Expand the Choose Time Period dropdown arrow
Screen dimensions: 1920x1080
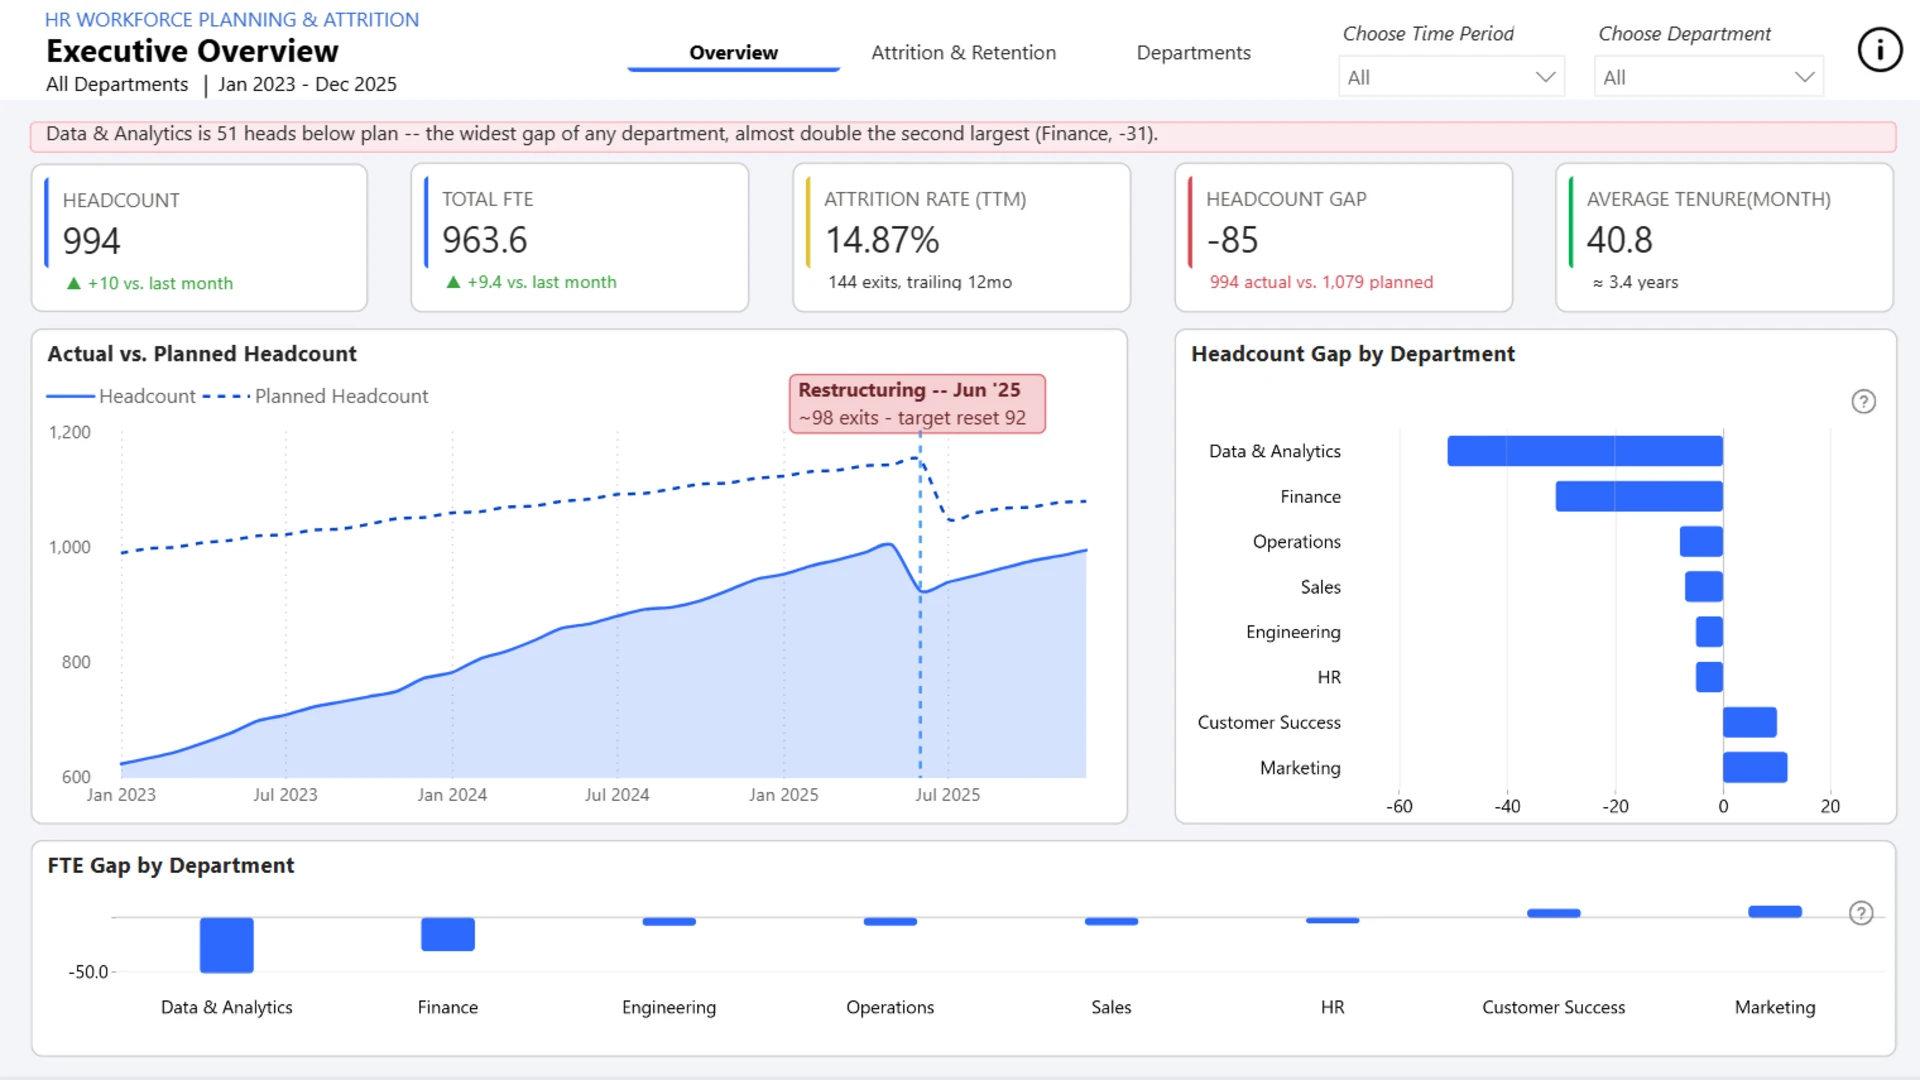[x=1545, y=77]
